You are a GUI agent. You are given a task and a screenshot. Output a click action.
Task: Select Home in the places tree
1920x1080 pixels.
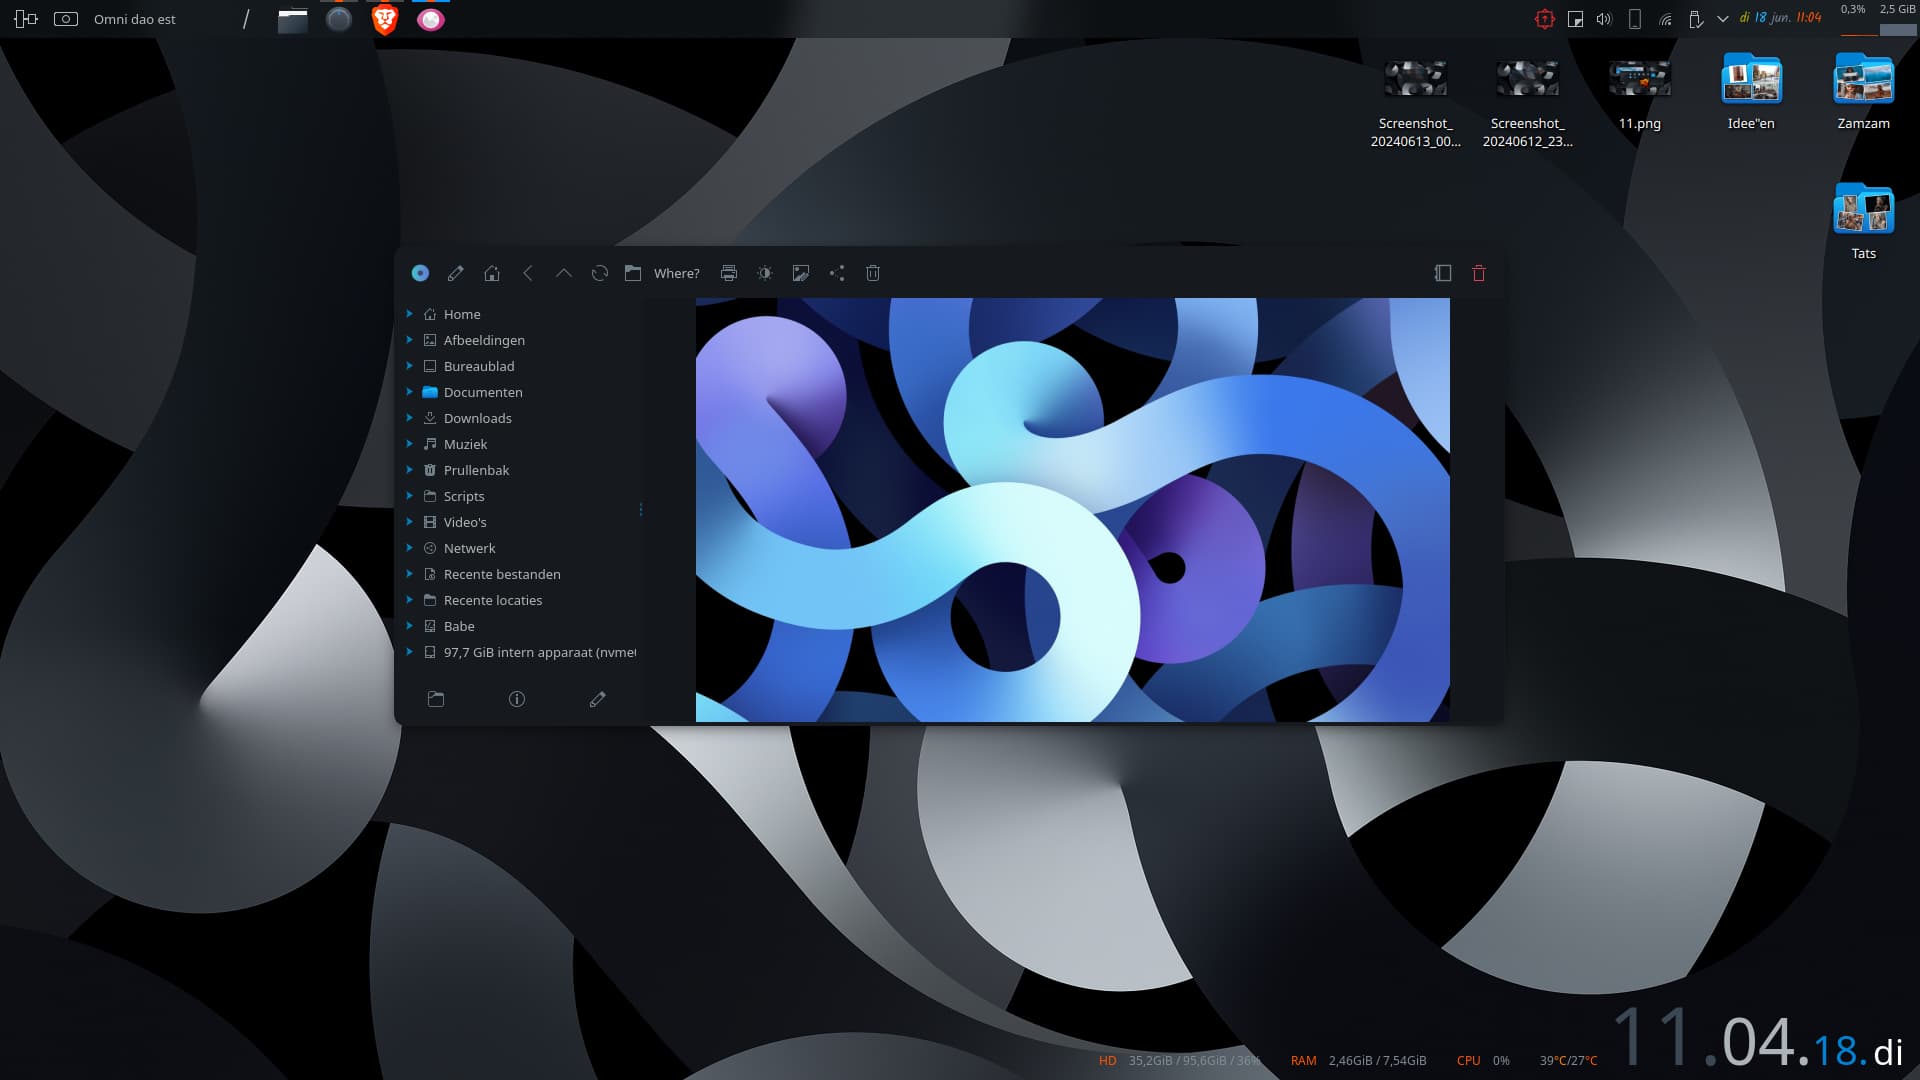point(462,314)
